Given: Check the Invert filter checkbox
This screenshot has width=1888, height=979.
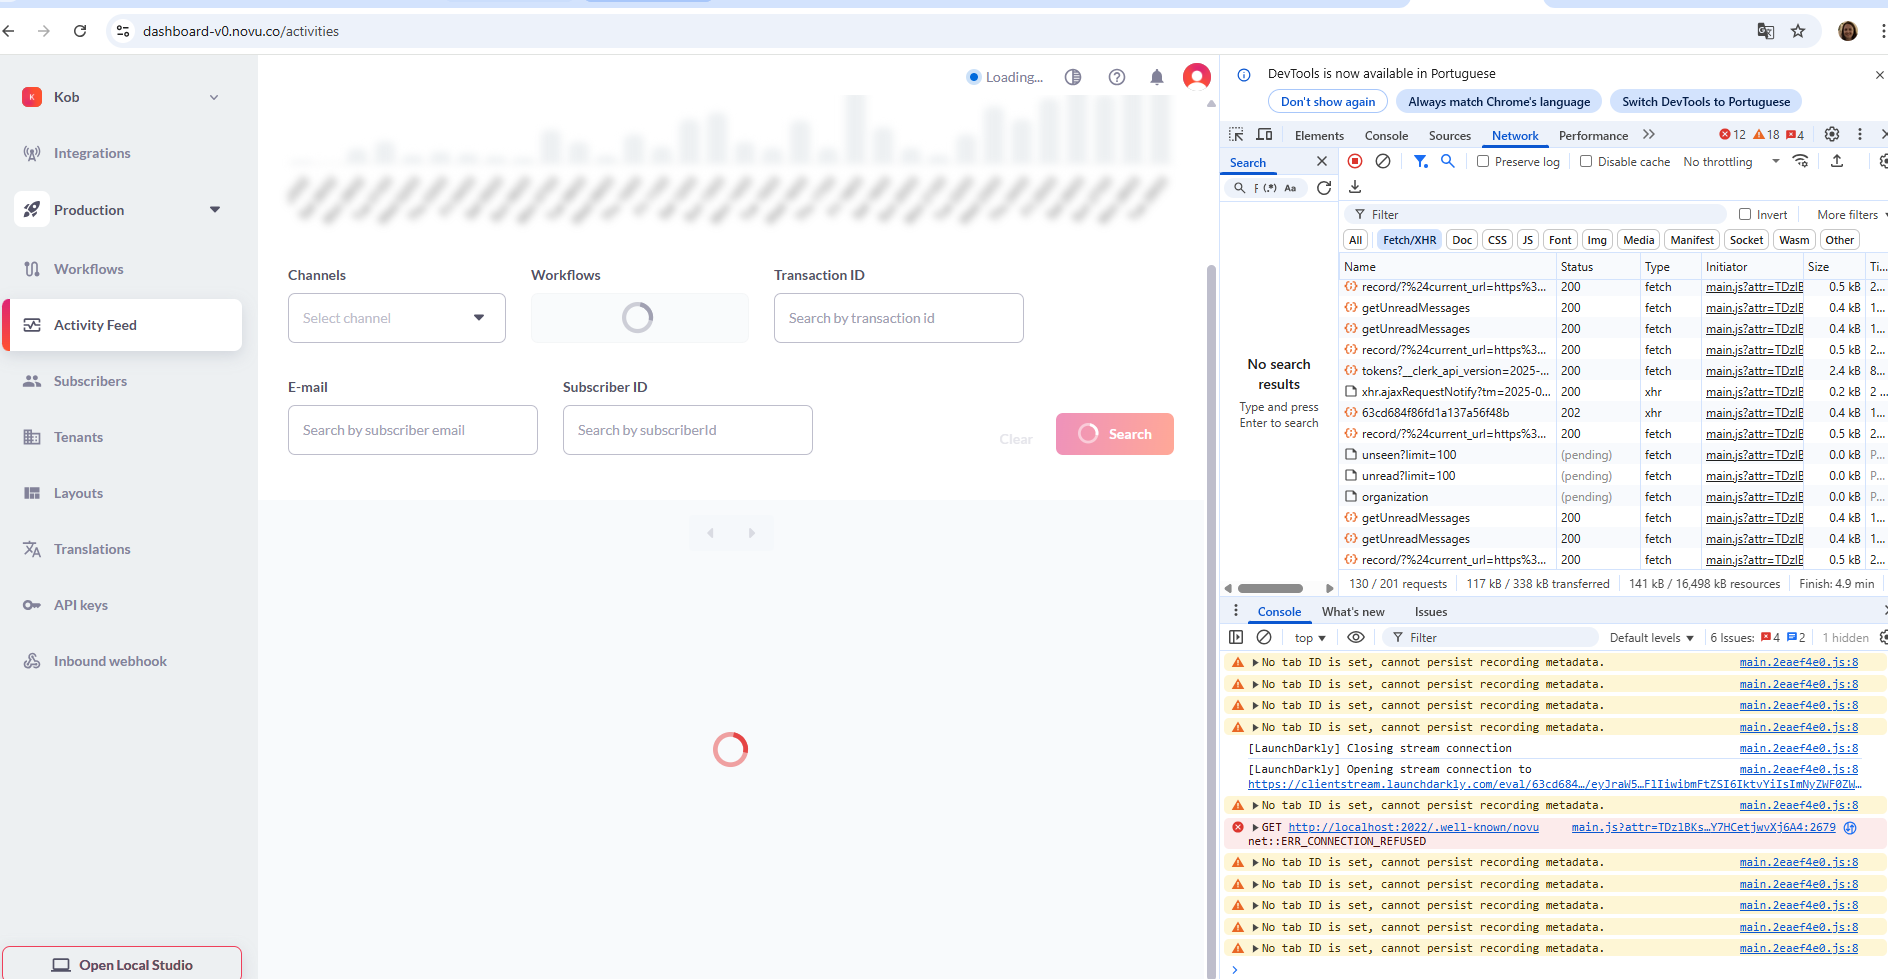Looking at the screenshot, I should coord(1745,214).
